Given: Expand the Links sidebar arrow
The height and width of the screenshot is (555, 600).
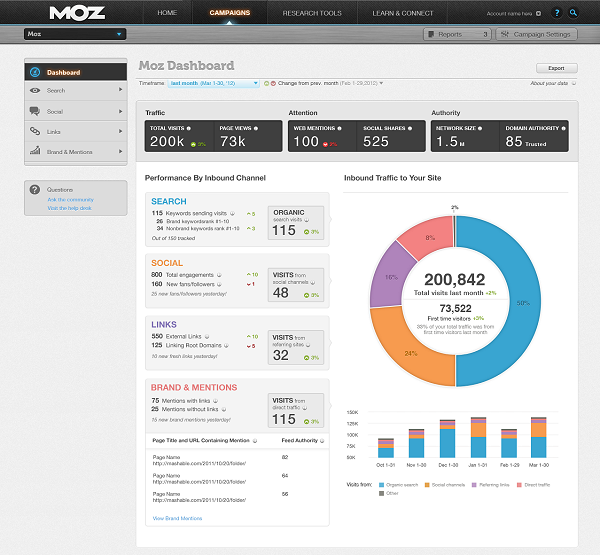Looking at the screenshot, I should [x=121, y=131].
